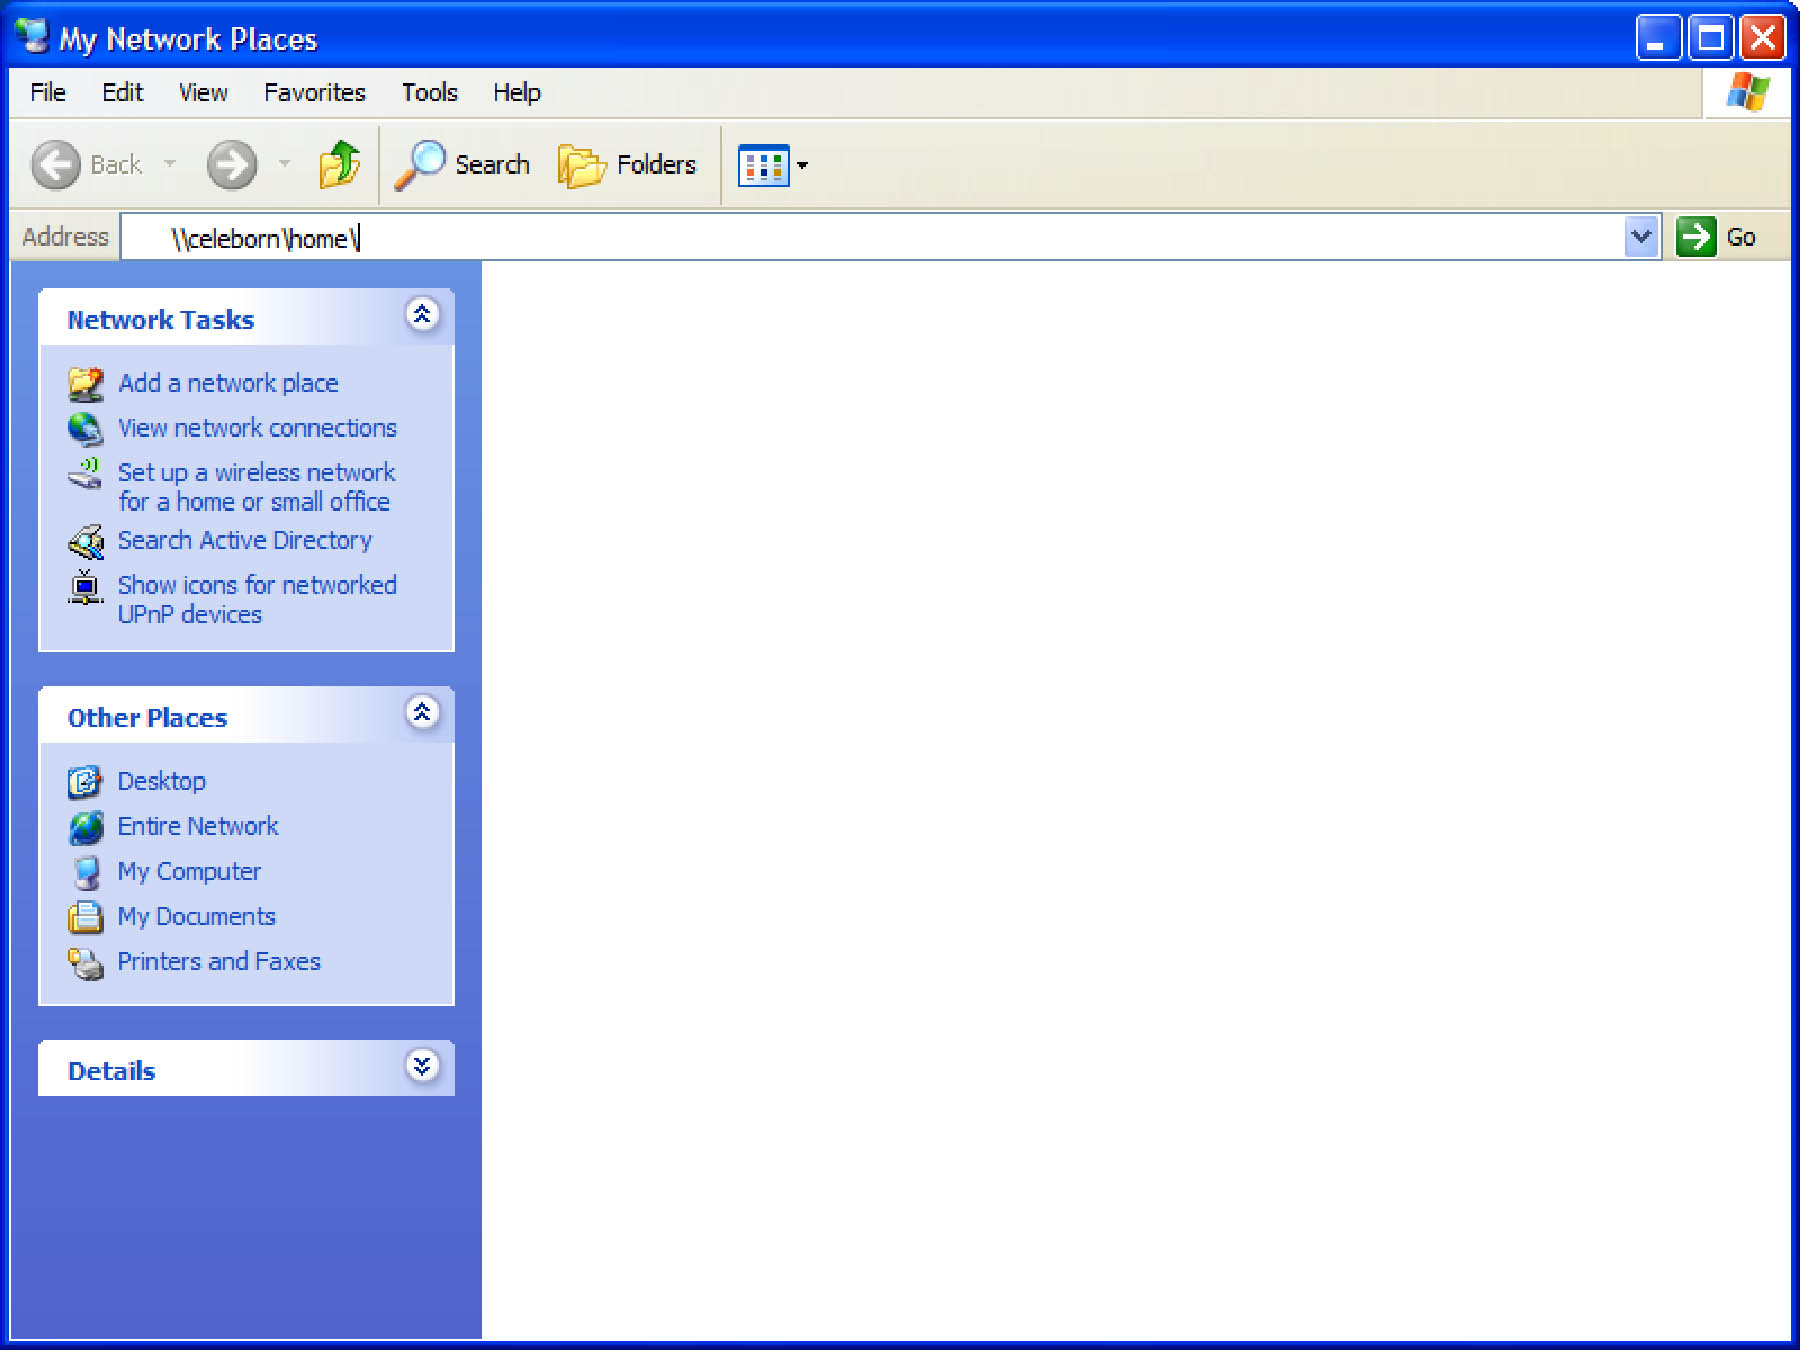Image resolution: width=1800 pixels, height=1350 pixels.
Task: Click Search Active Directory icon
Action: (86, 541)
